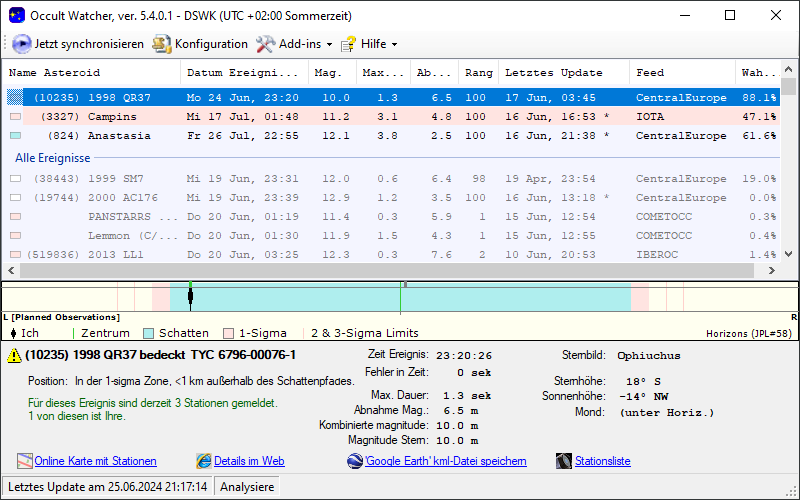Open Konfiguration from the toolbar icon
The height and width of the screenshot is (500, 800).
tap(162, 44)
